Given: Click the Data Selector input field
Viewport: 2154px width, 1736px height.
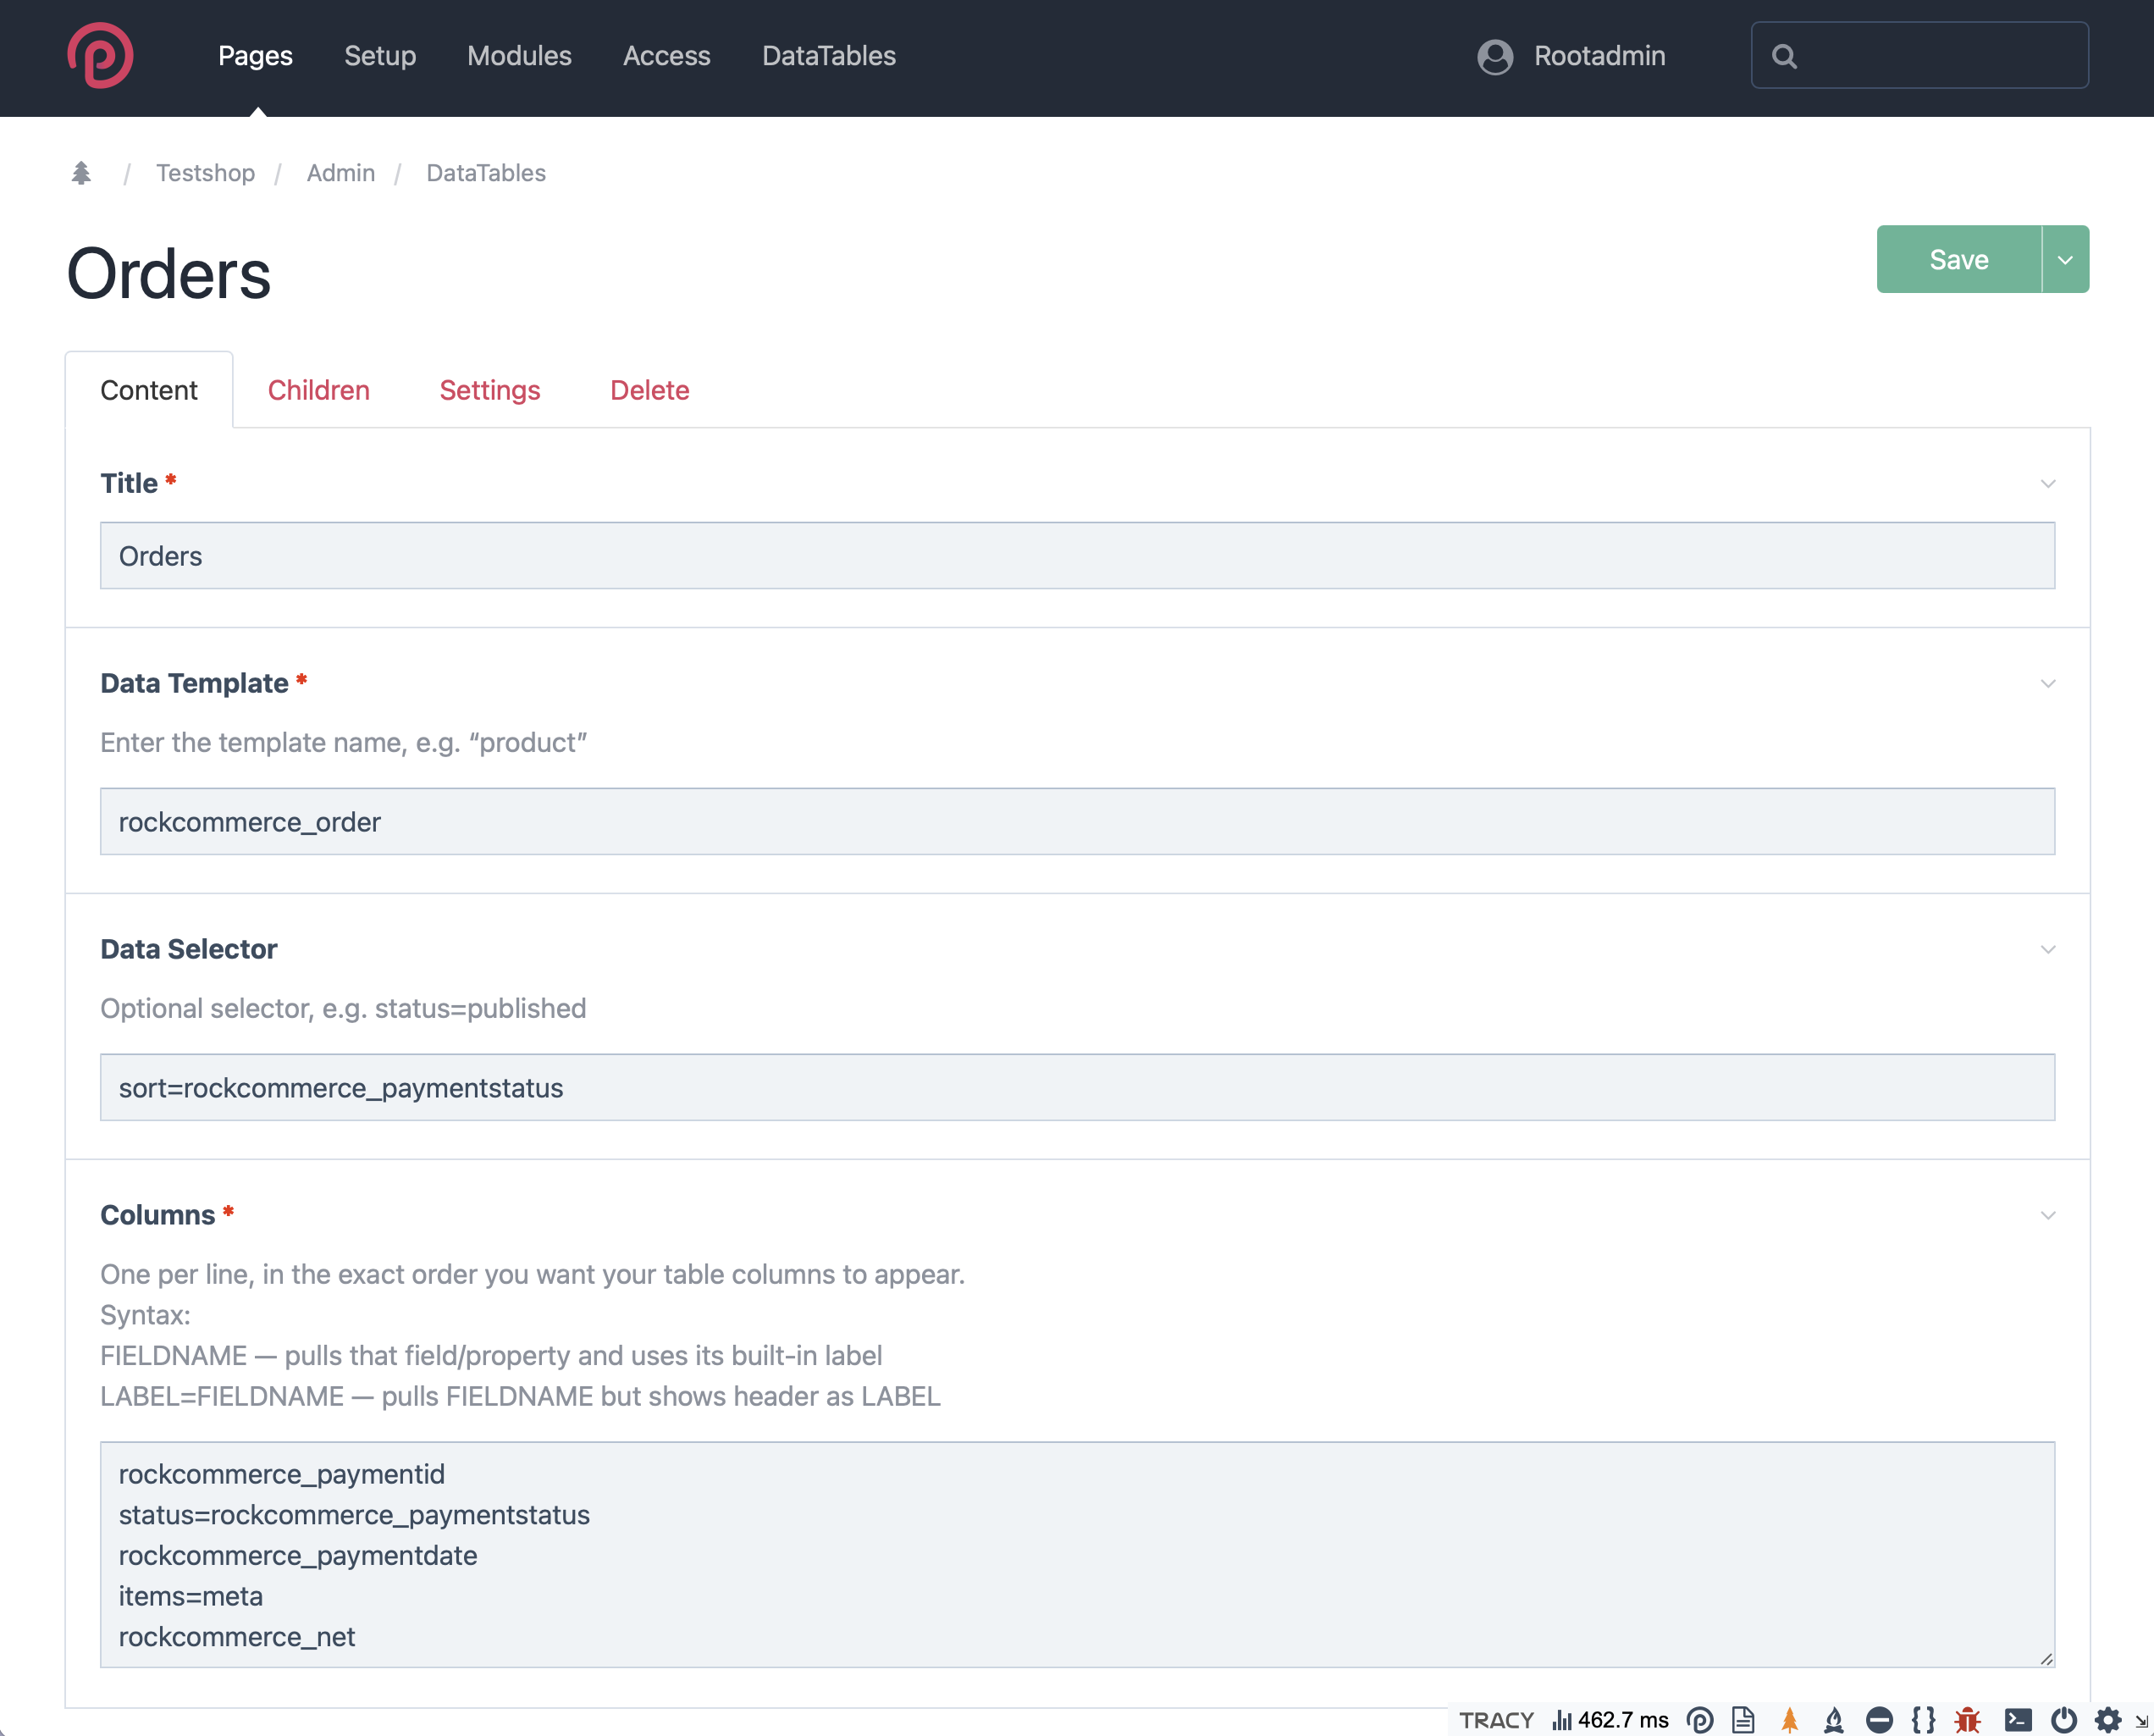Looking at the screenshot, I should [x=1076, y=1087].
